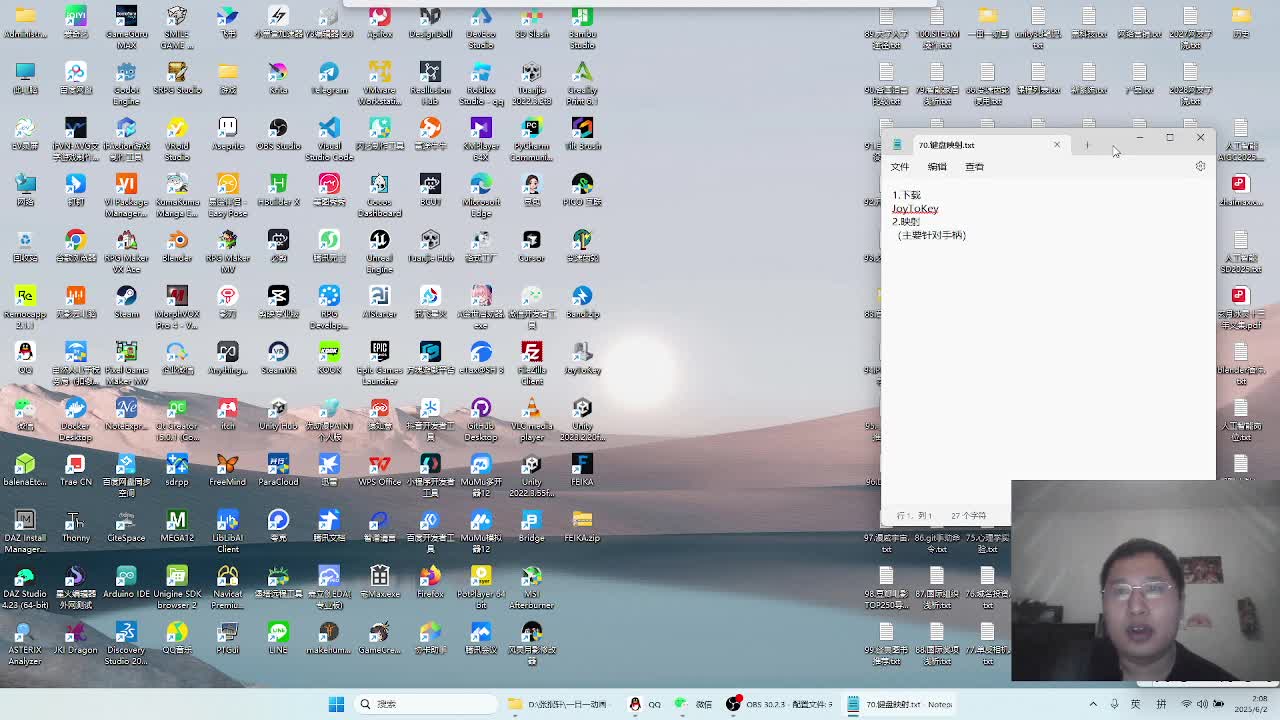
Task: Open the RPG Maker MV desktop icon
Action: pyautogui.click(x=228, y=251)
